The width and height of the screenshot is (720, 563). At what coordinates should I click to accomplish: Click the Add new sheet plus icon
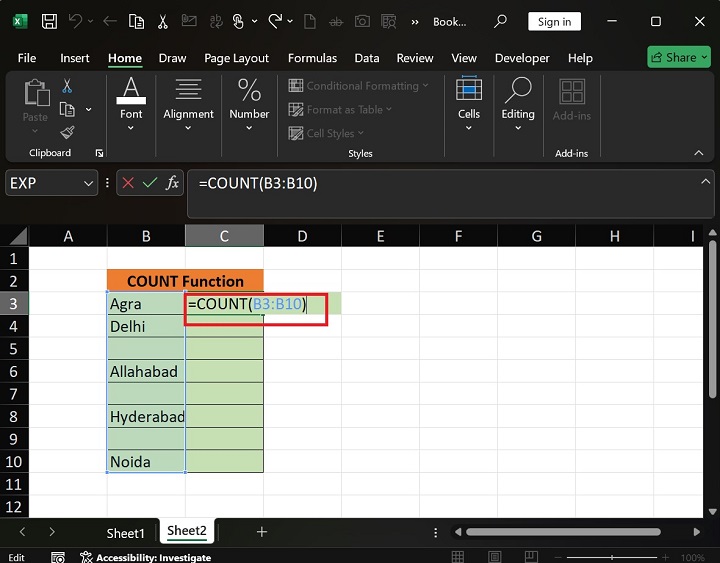[x=262, y=532]
